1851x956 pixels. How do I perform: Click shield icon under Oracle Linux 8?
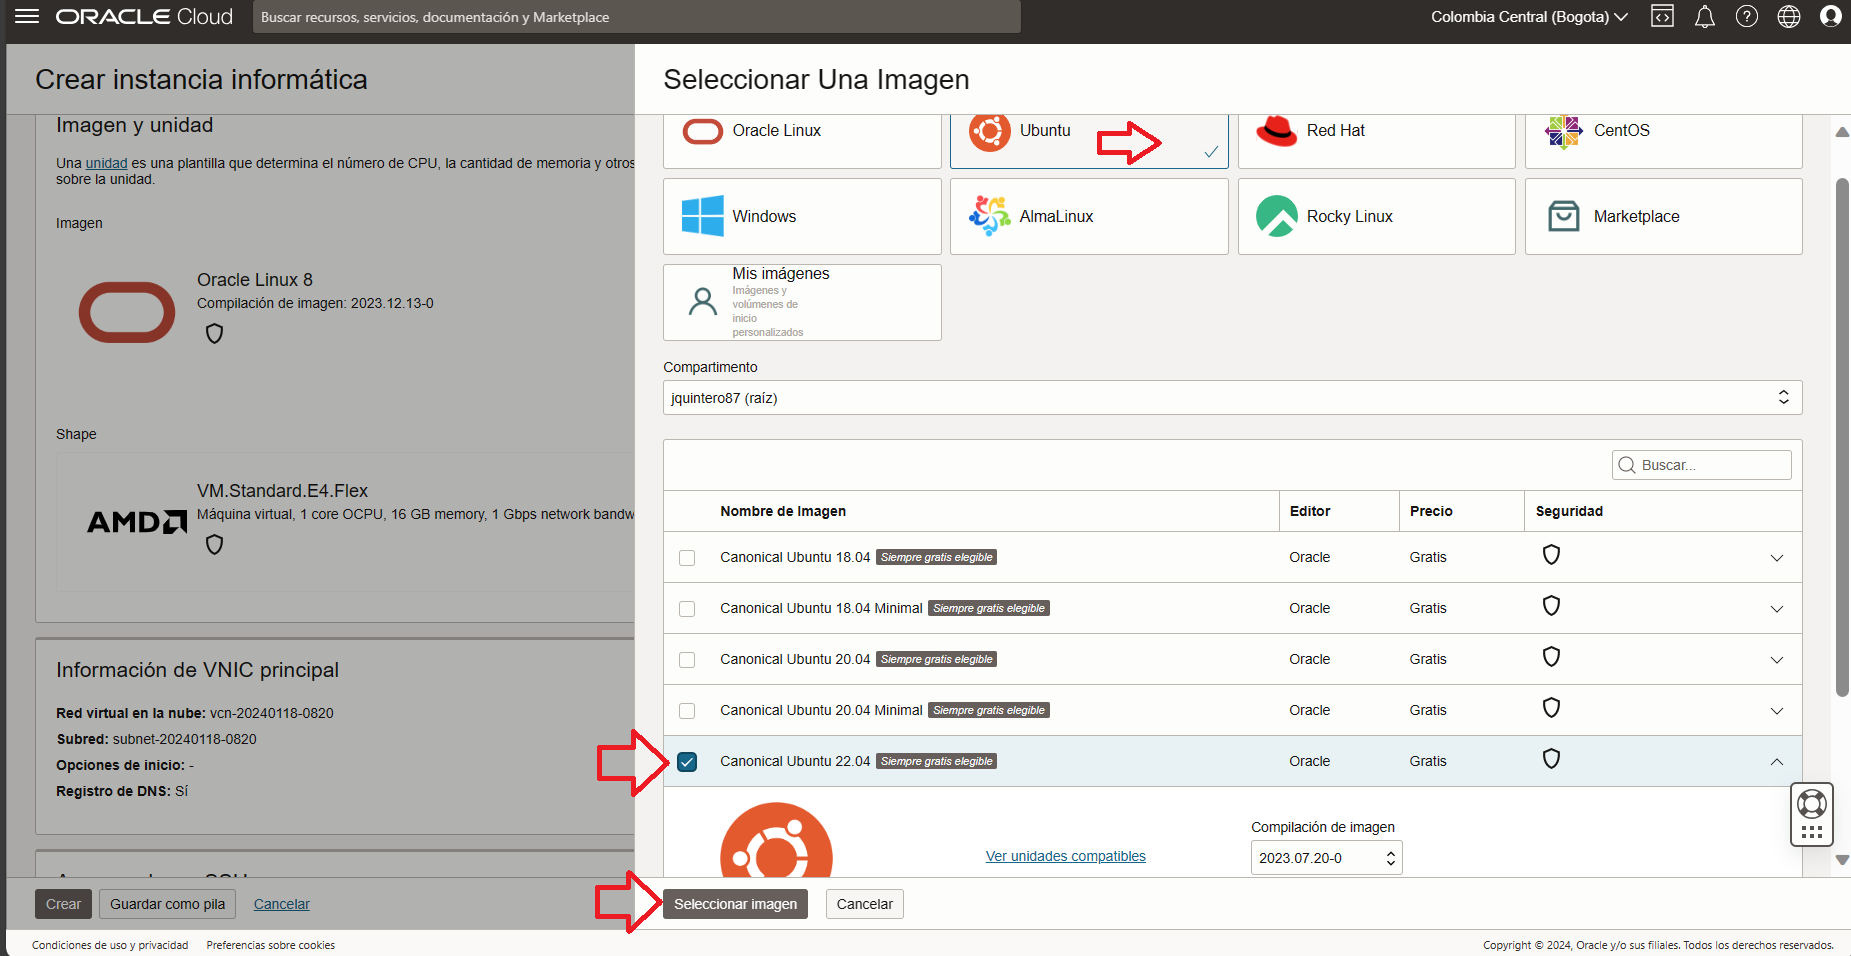point(214,334)
